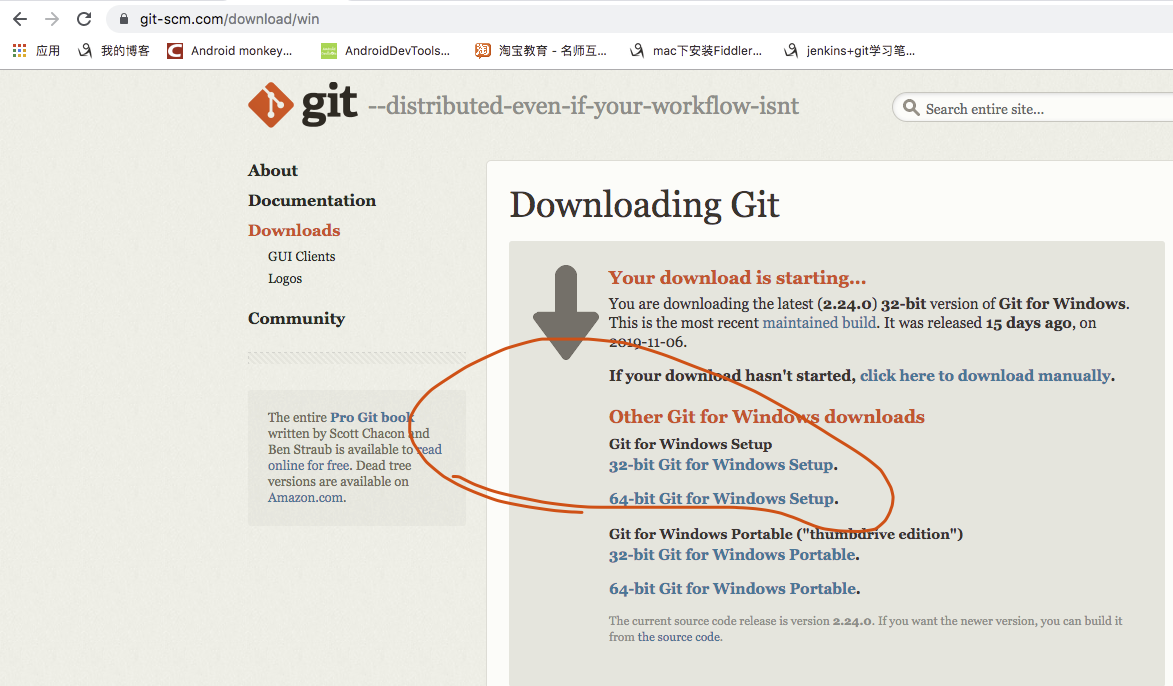The height and width of the screenshot is (686, 1173).
Task: Download 32-bit Git for Windows Portable
Action: pos(732,554)
